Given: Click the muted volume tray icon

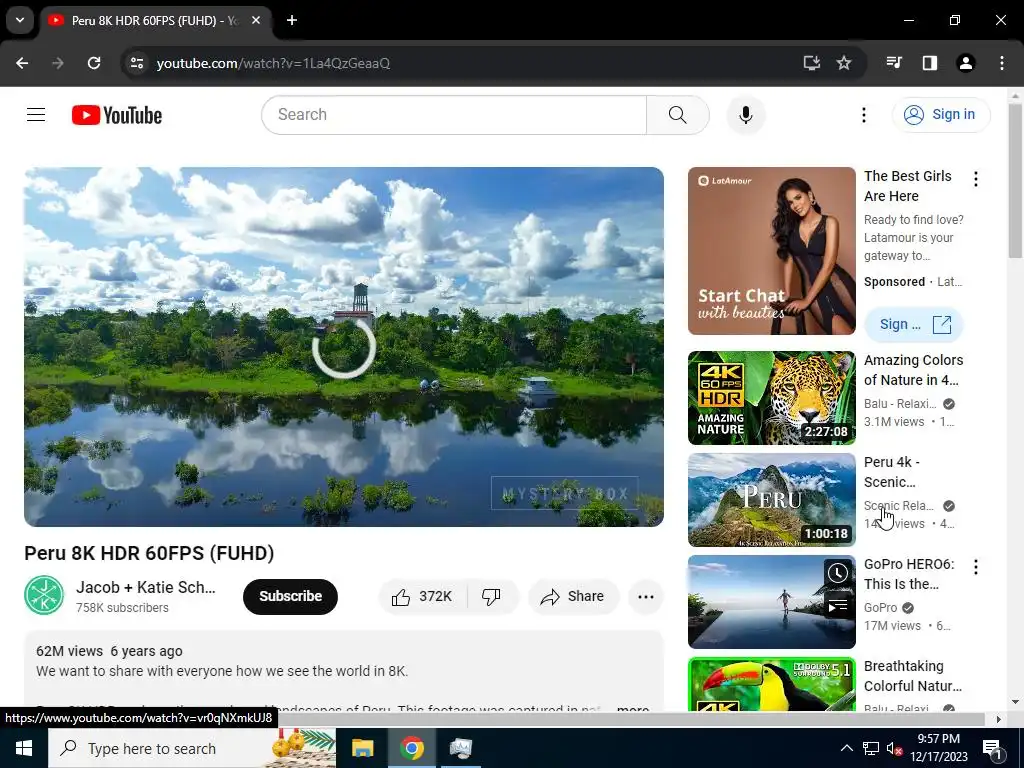Looking at the screenshot, I should pos(894,748).
